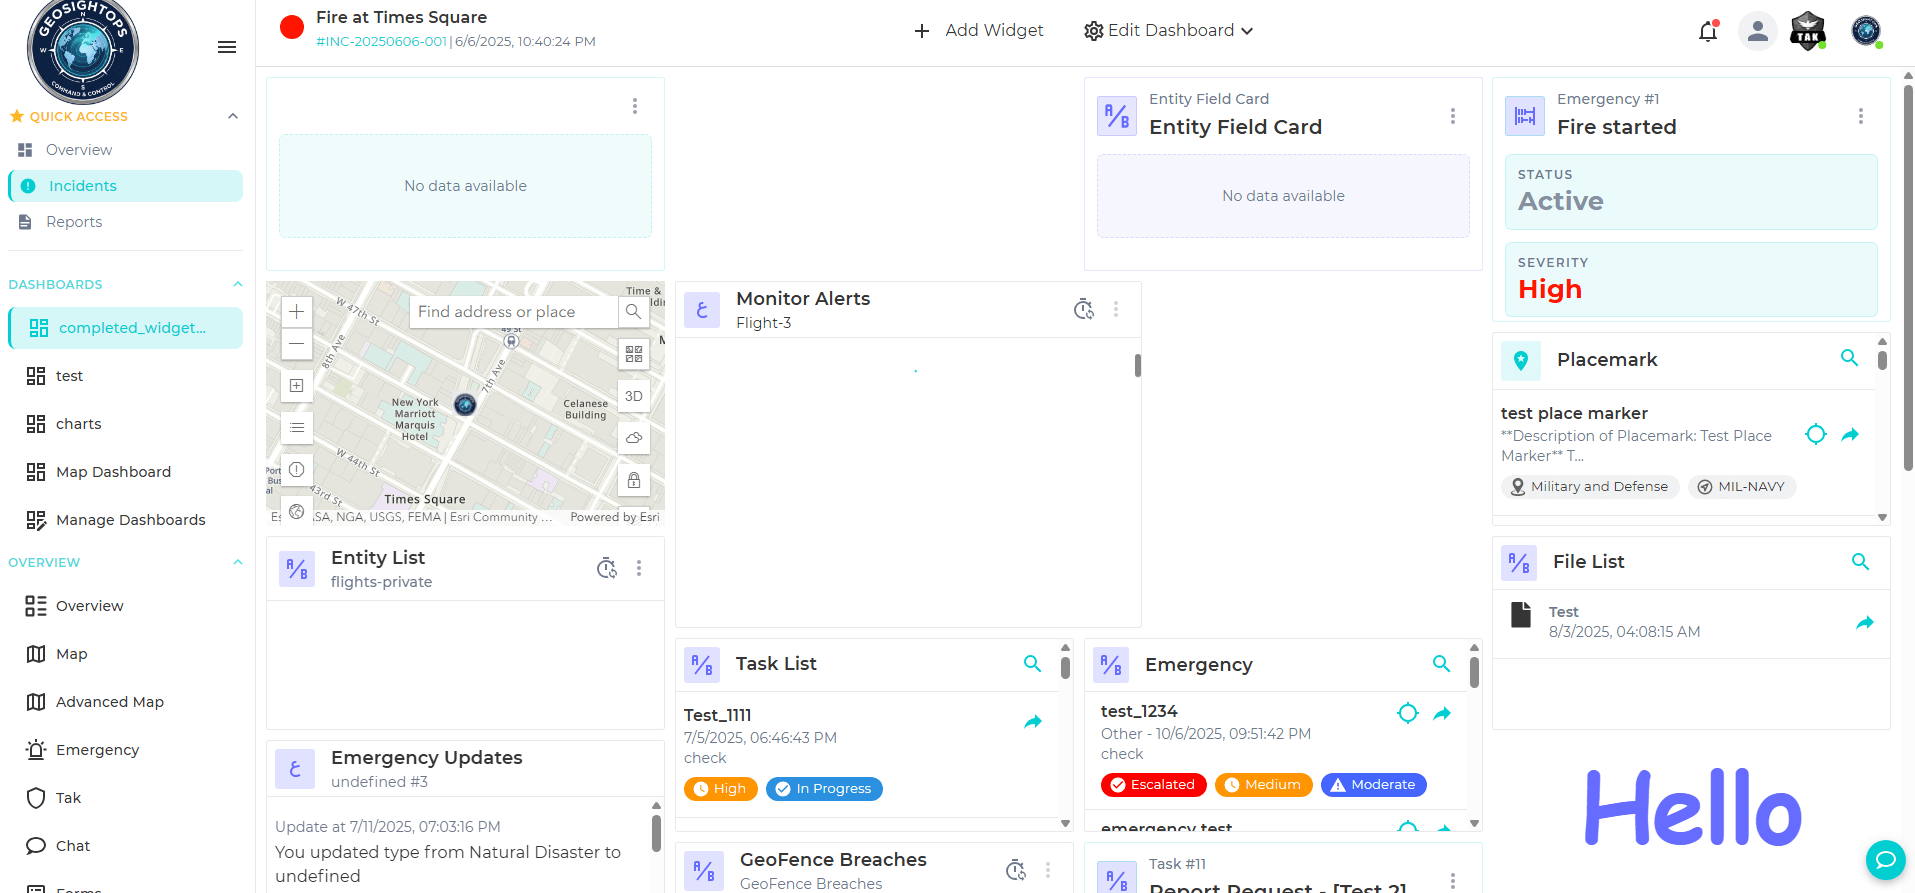
Task: Locate test_1234 emergency on map
Action: click(x=1408, y=713)
